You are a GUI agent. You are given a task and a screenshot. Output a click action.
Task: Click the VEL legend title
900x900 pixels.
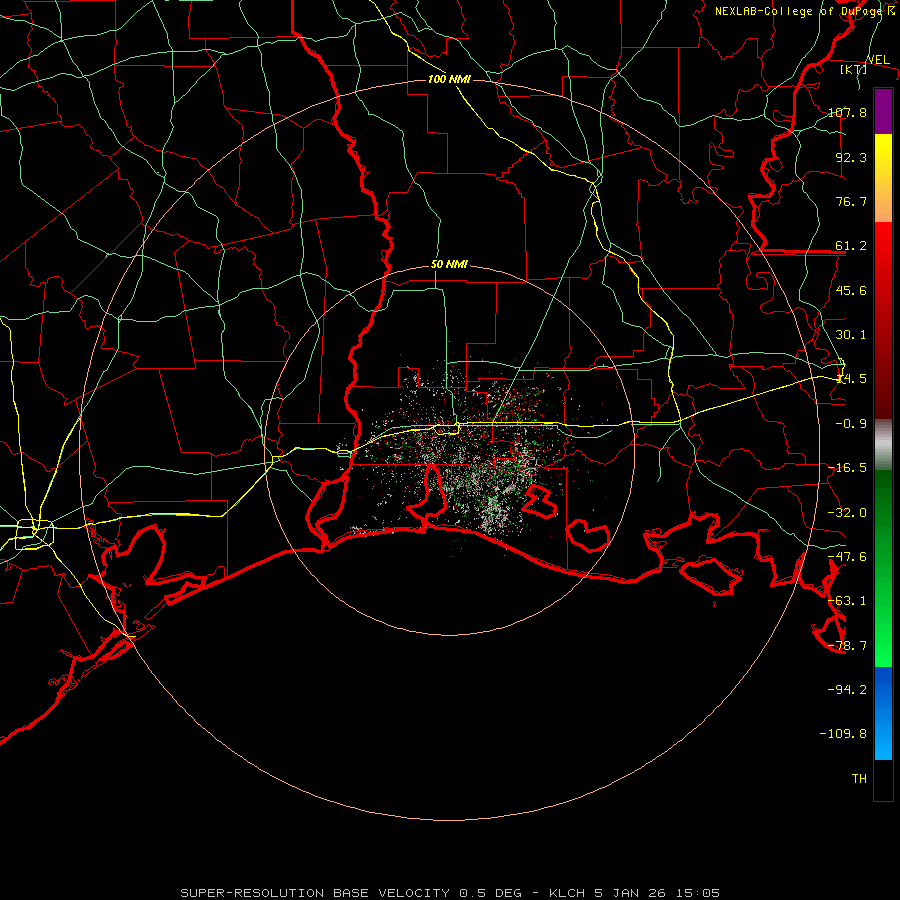pos(878,60)
